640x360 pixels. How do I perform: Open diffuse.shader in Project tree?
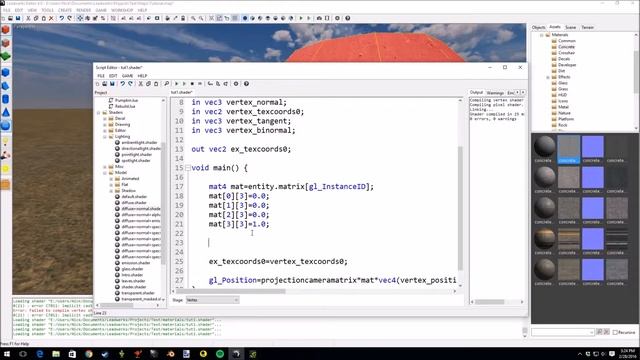134,202
